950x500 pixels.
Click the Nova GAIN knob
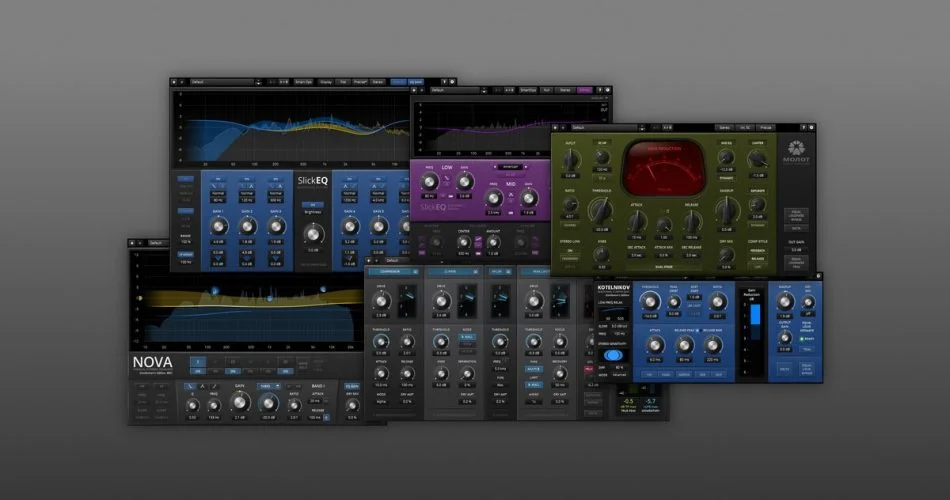coord(239,402)
